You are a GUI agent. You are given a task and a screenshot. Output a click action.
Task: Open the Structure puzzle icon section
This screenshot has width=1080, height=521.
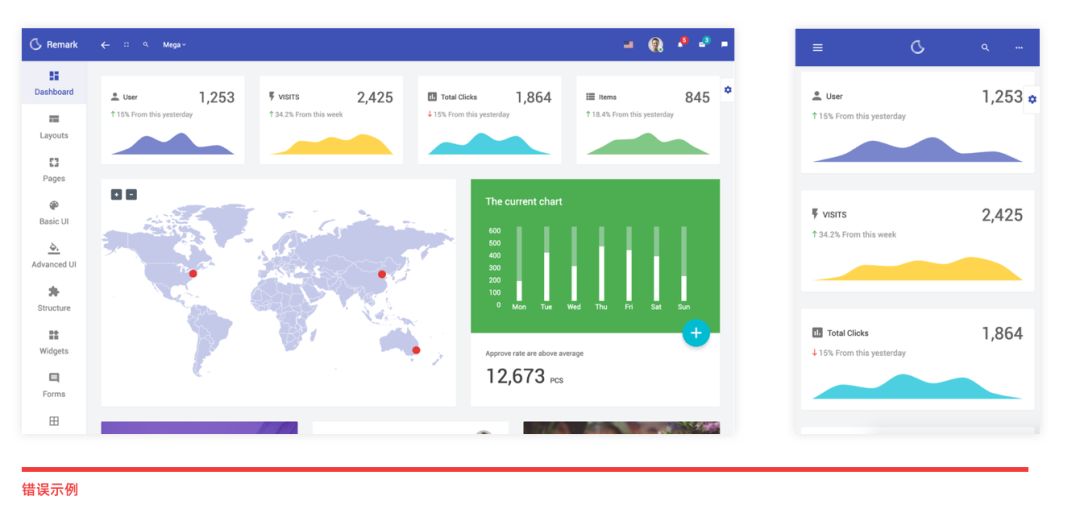[54, 298]
